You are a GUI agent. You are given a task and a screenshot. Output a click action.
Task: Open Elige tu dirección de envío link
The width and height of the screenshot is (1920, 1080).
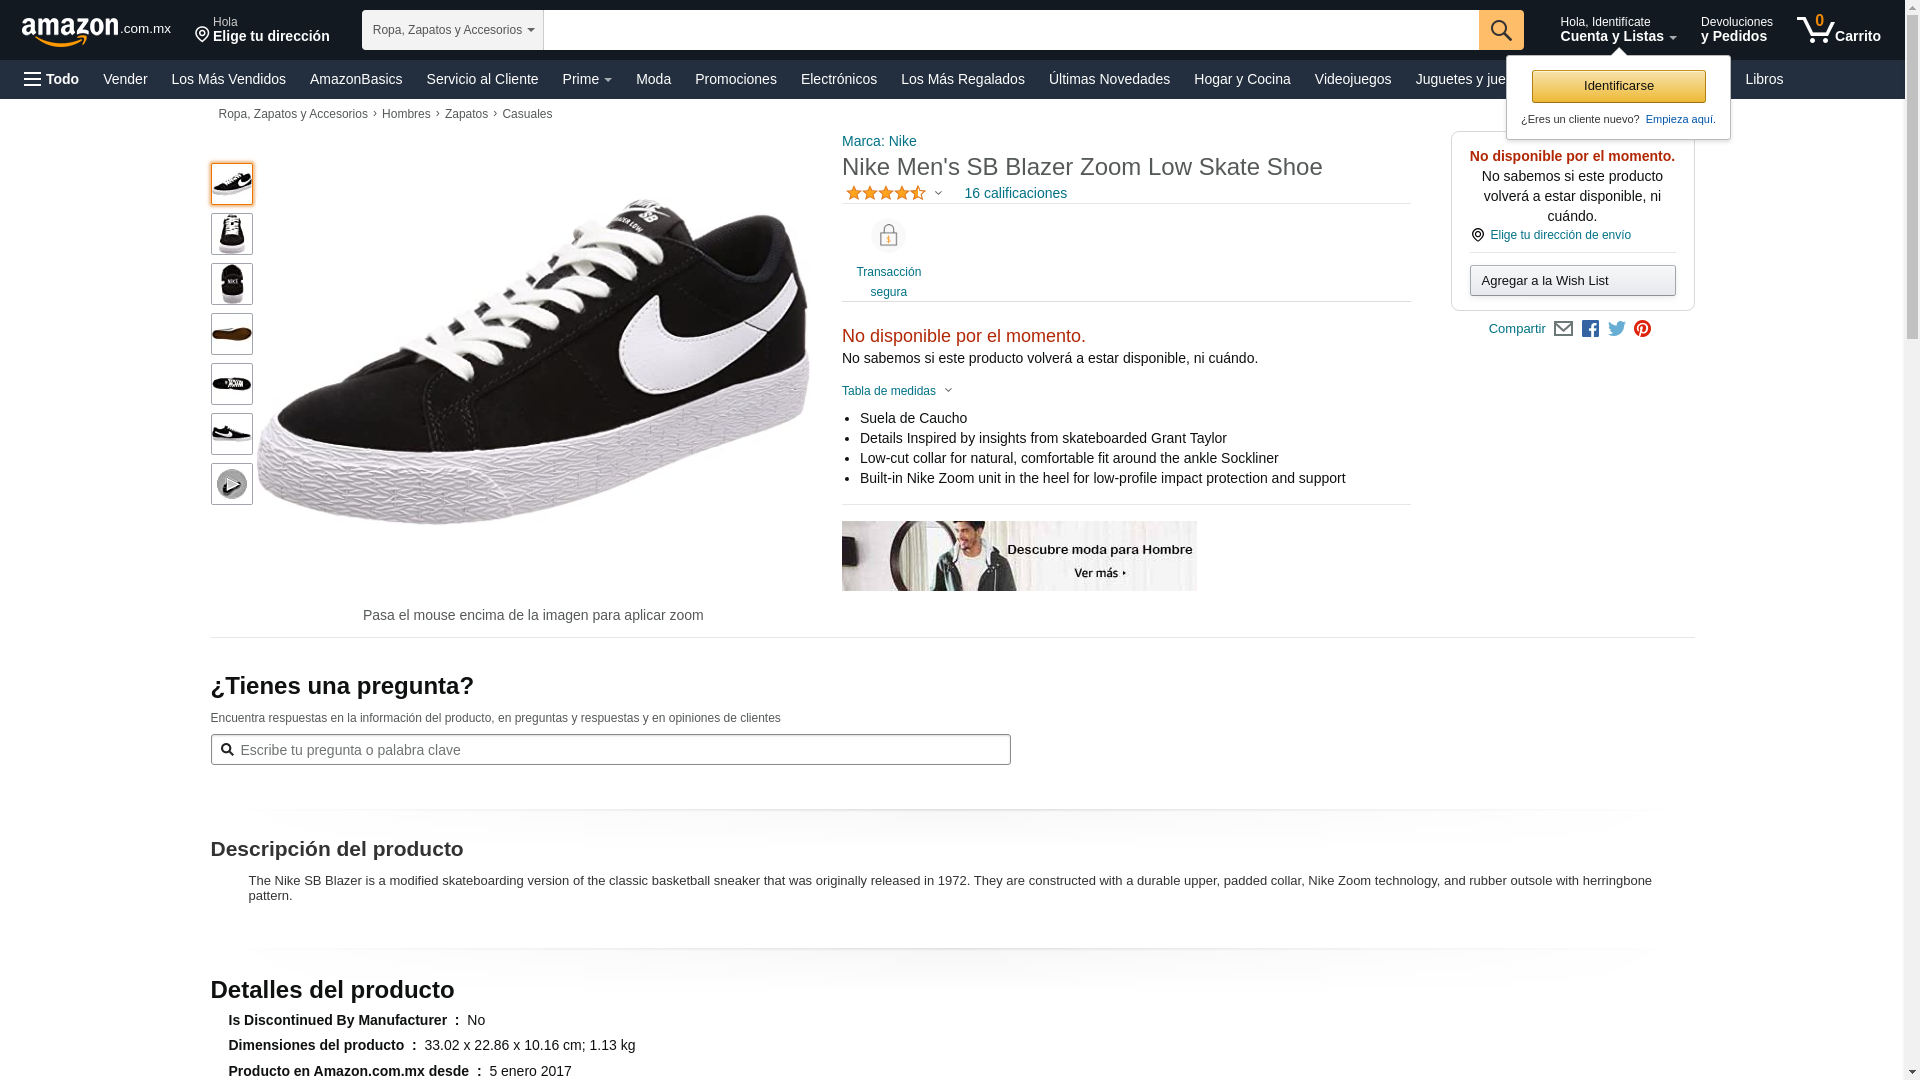pos(1560,235)
